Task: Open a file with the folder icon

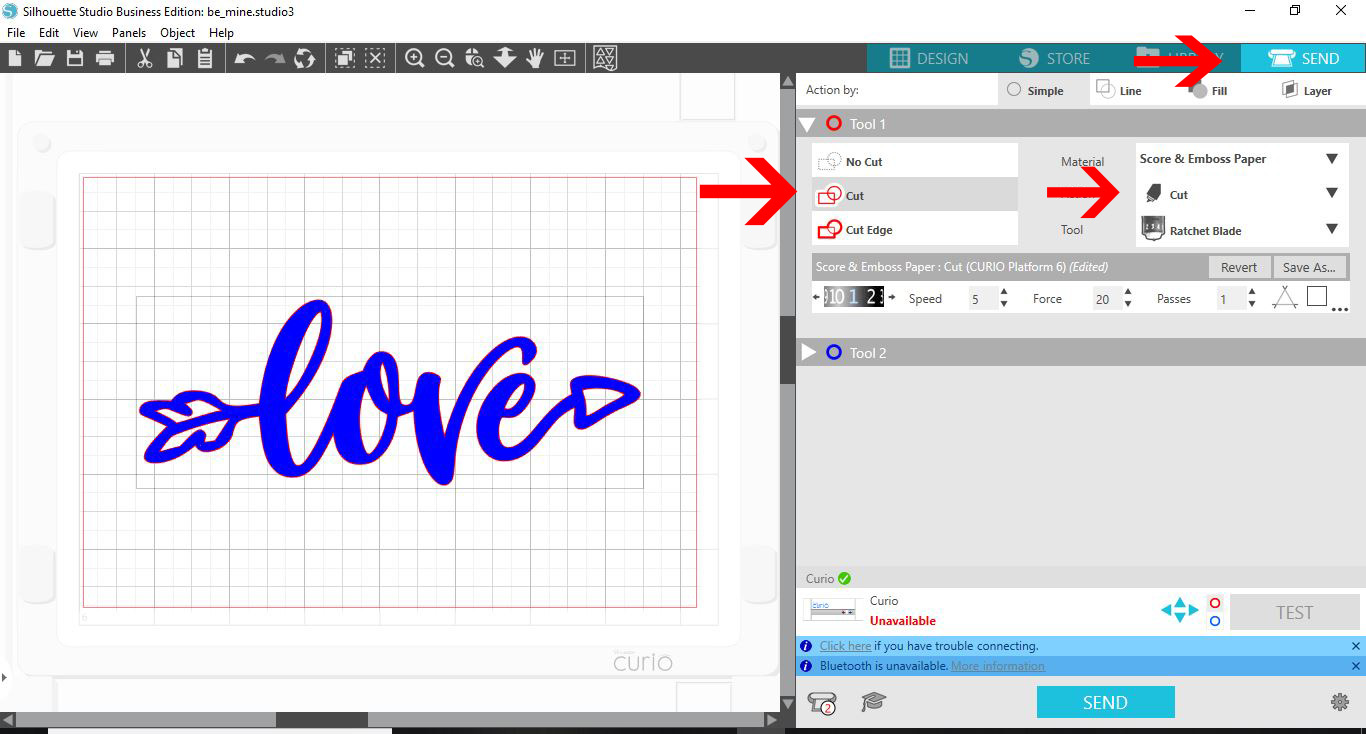Action: (x=44, y=58)
